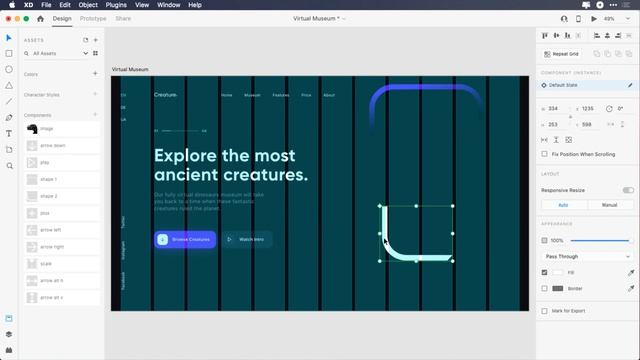Align selection to horizontal center

(x=607, y=36)
